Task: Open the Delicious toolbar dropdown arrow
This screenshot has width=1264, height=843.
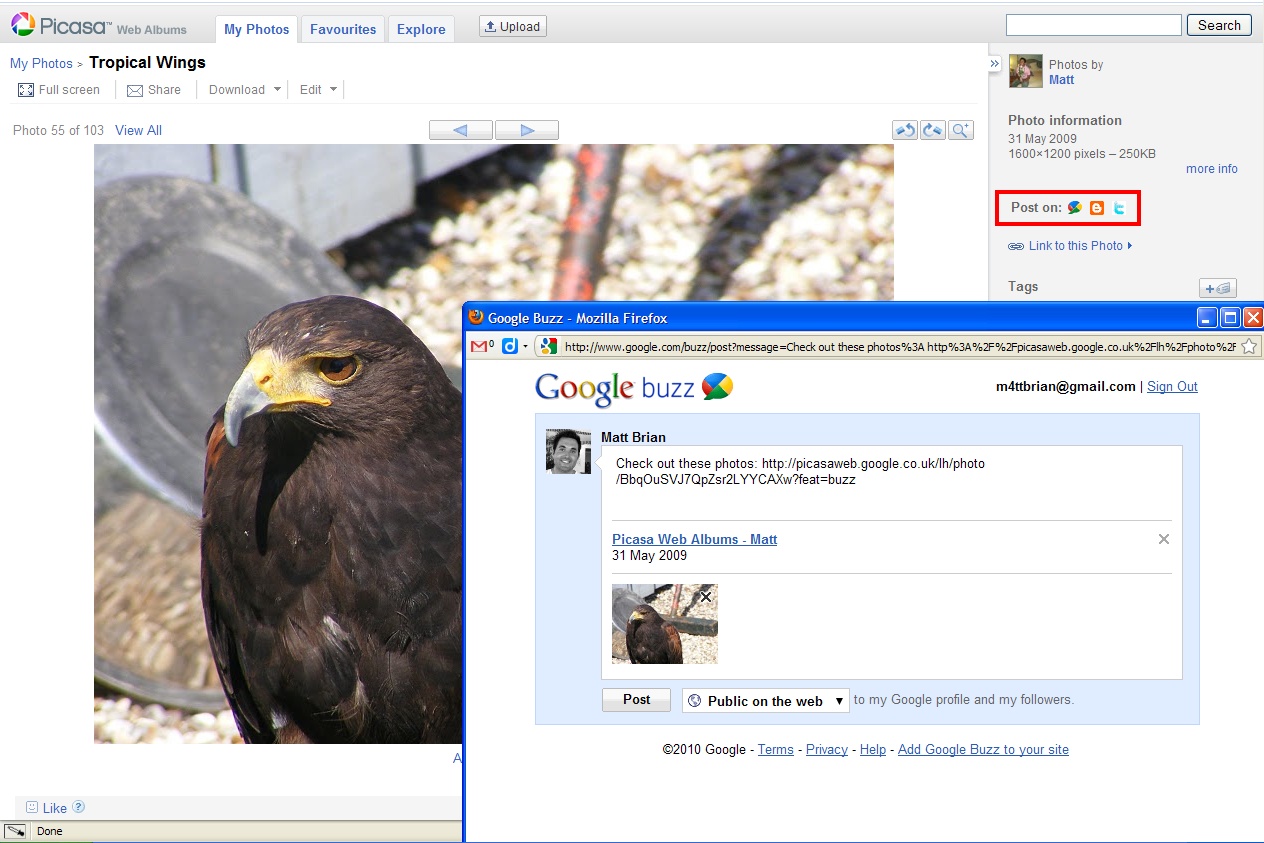Action: (525, 347)
